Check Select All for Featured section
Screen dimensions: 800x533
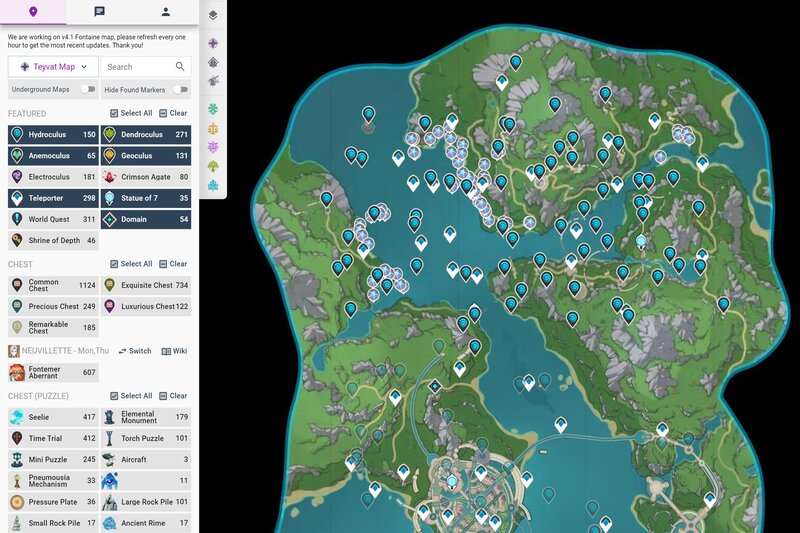(131, 114)
